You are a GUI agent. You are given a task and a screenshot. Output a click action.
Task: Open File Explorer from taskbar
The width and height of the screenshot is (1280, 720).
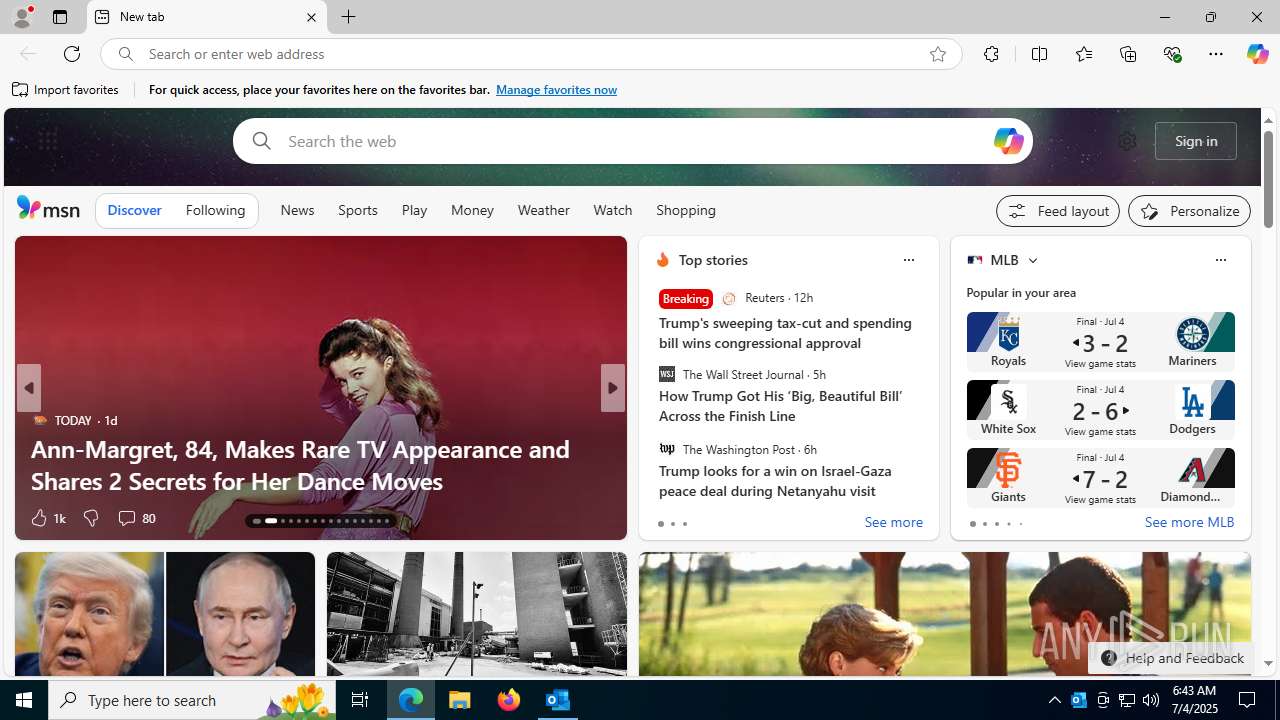click(460, 700)
